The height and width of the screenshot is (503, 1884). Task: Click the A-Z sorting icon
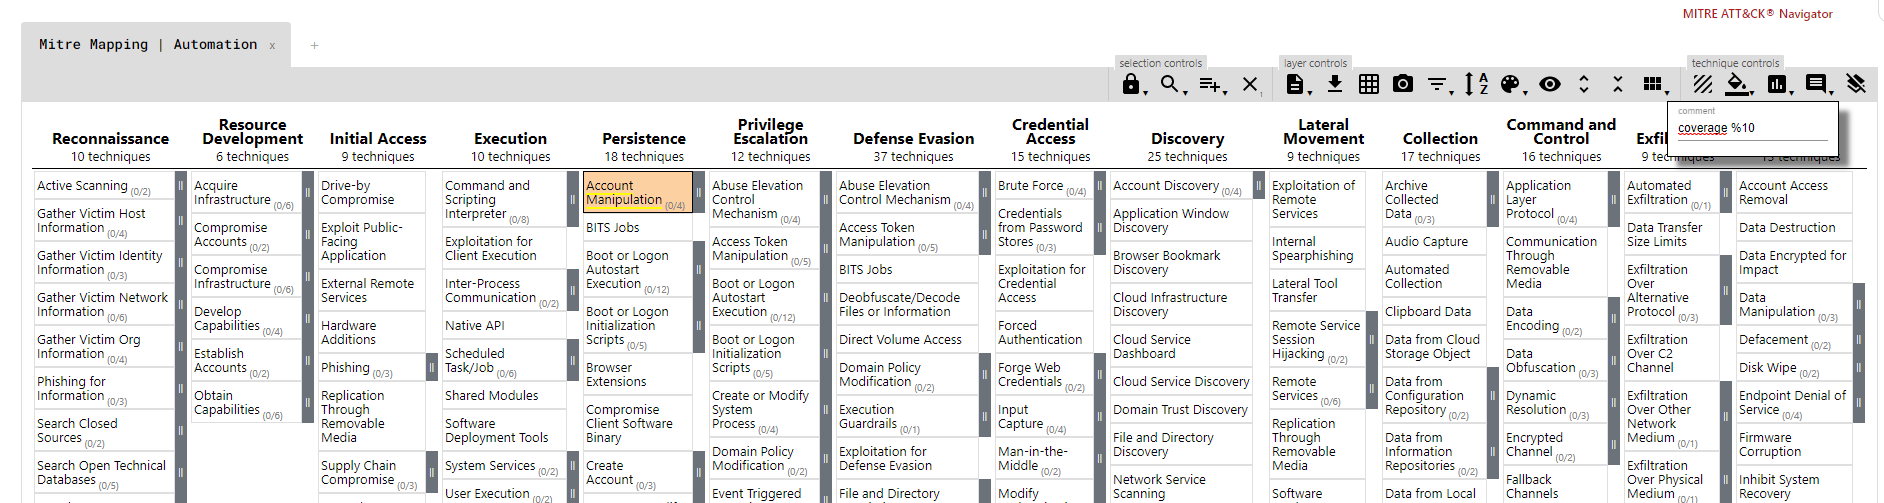click(1476, 84)
